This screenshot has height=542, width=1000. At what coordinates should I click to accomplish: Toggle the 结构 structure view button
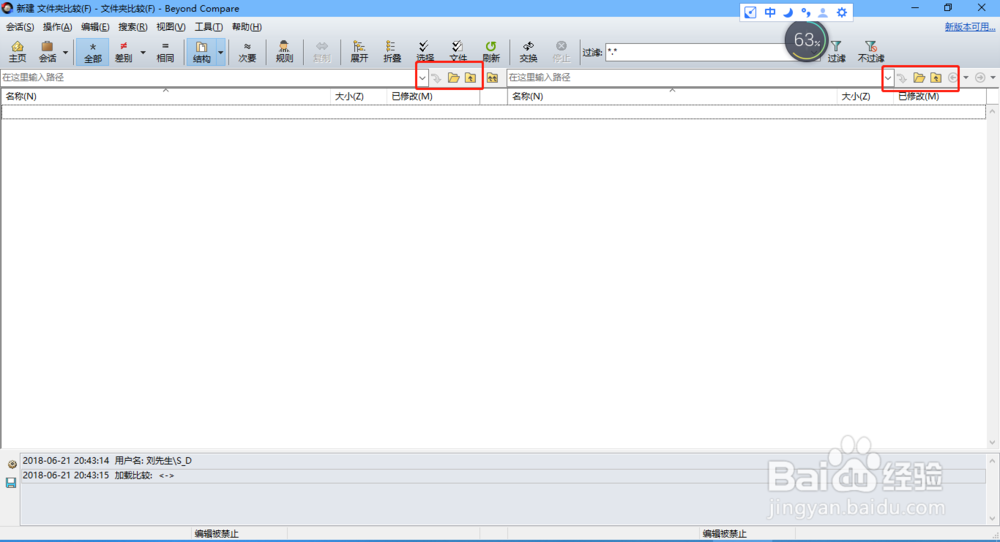(202, 52)
